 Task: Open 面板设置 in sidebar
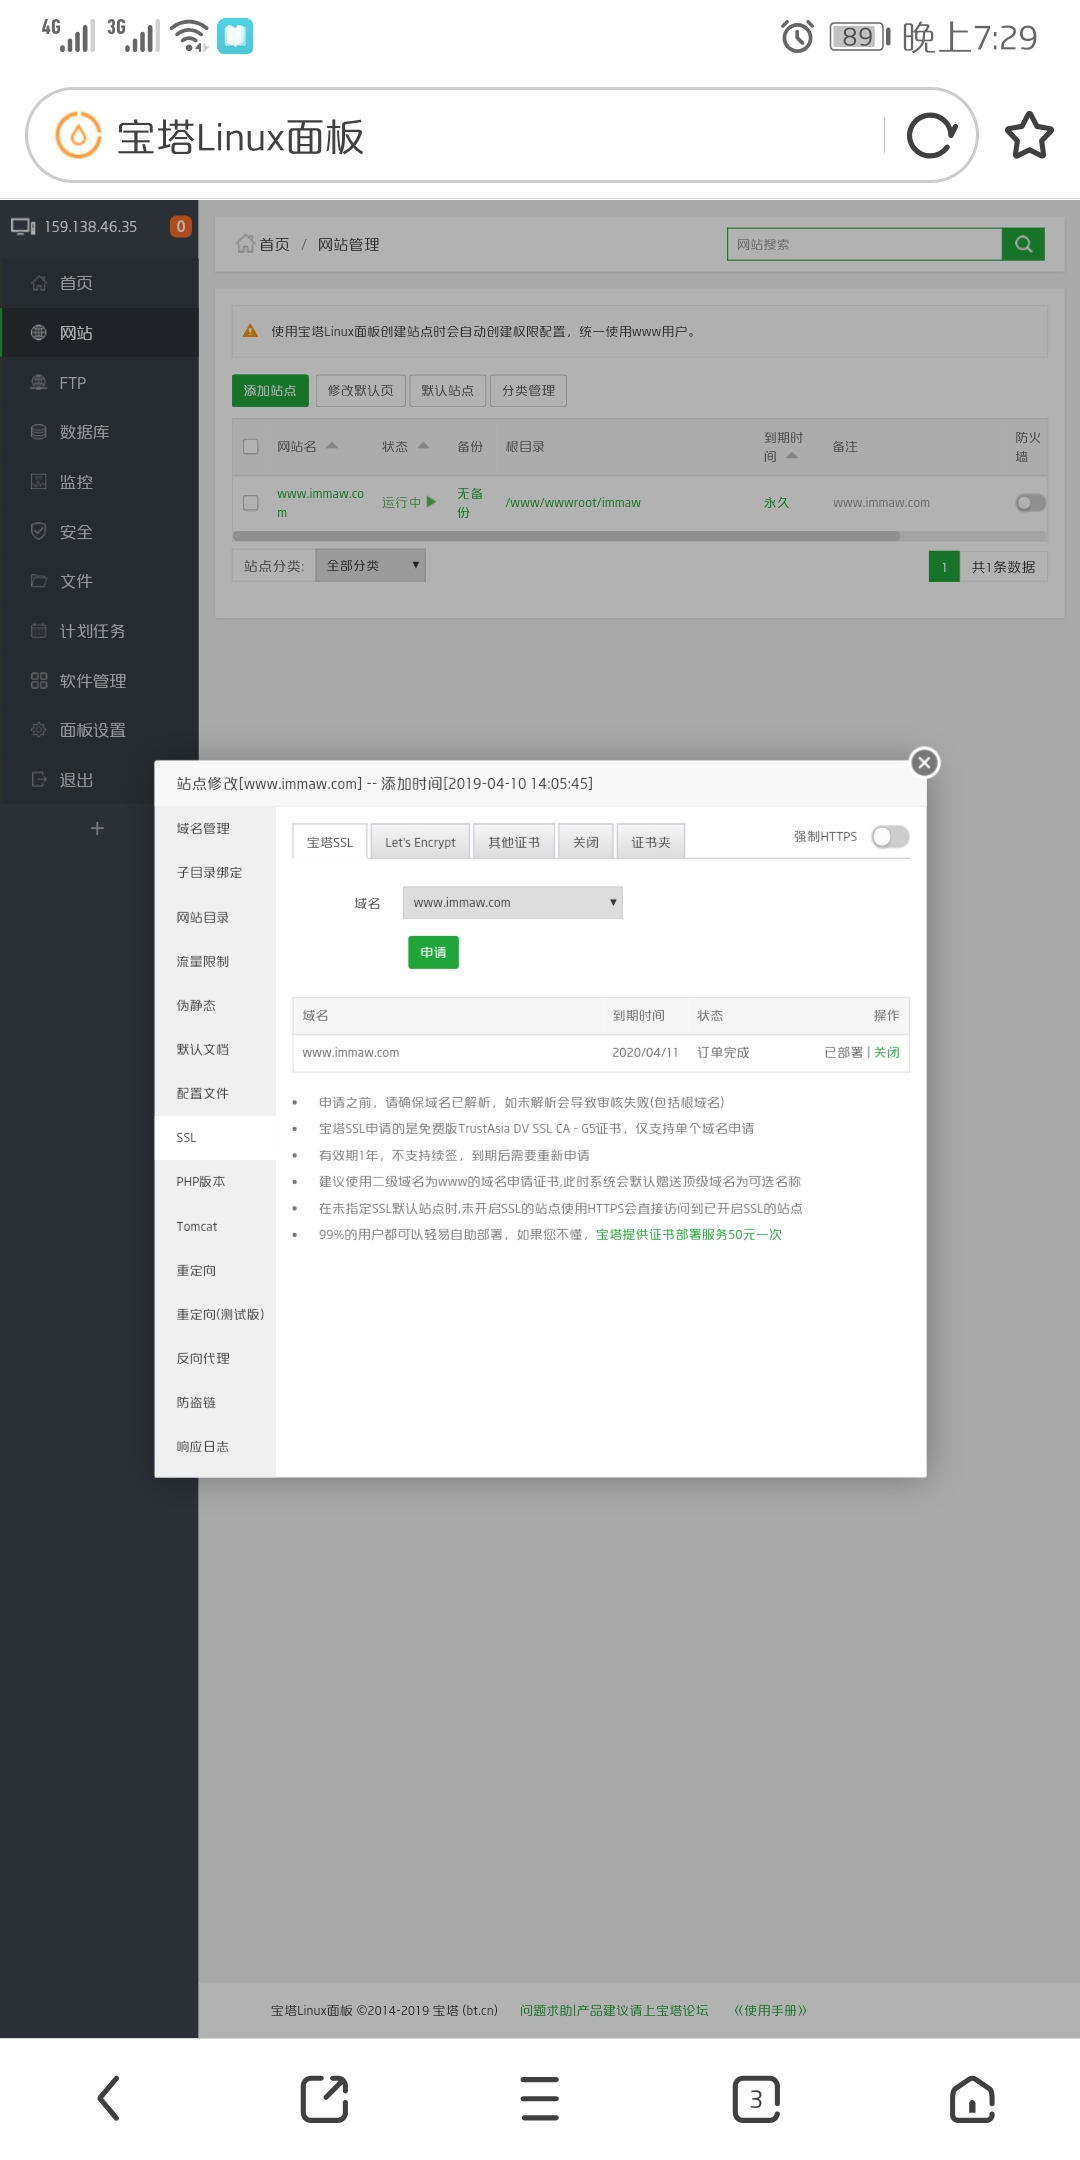tap(99, 730)
